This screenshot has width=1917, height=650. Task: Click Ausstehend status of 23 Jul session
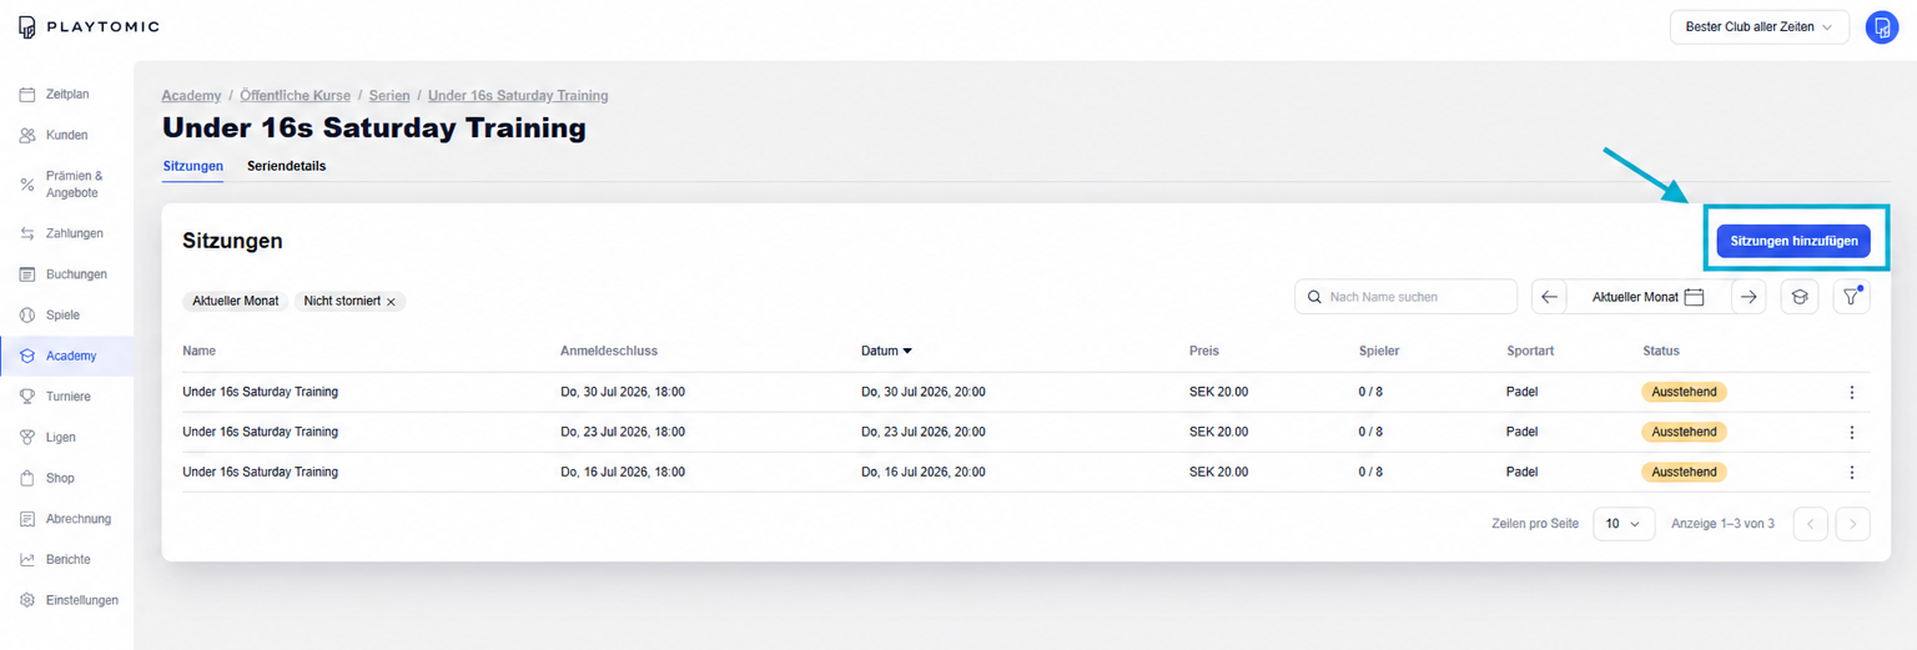1684,432
